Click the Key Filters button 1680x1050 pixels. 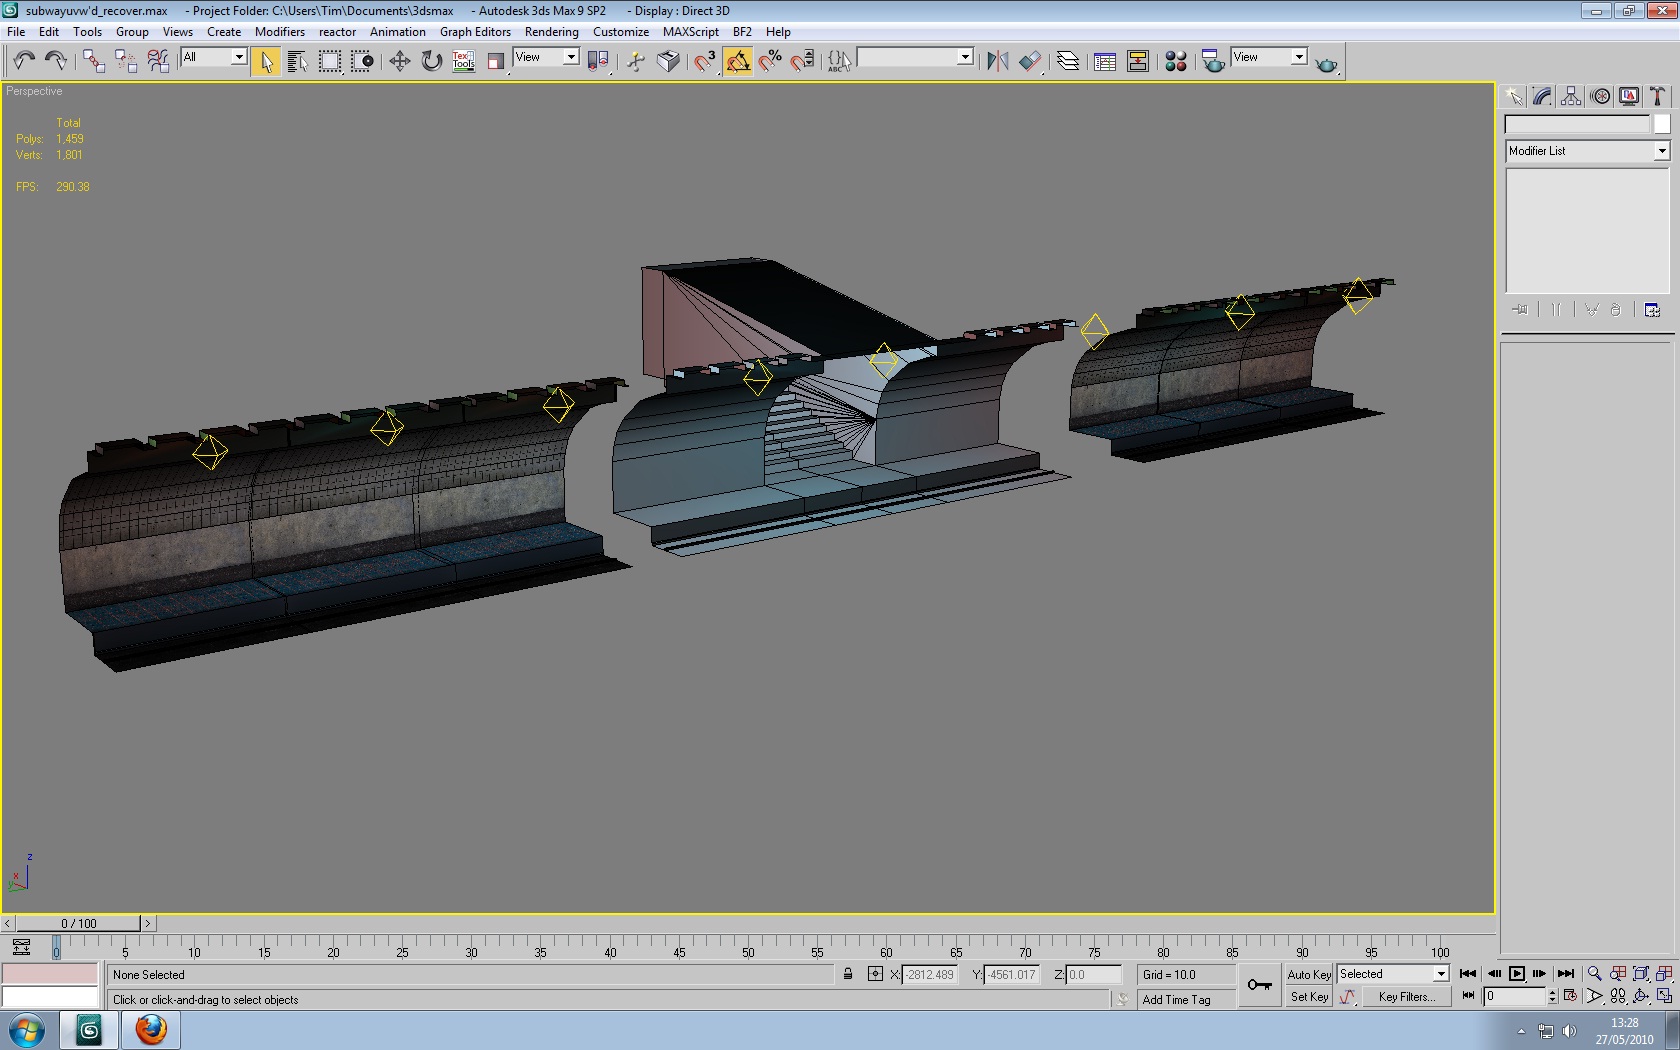pos(1406,997)
